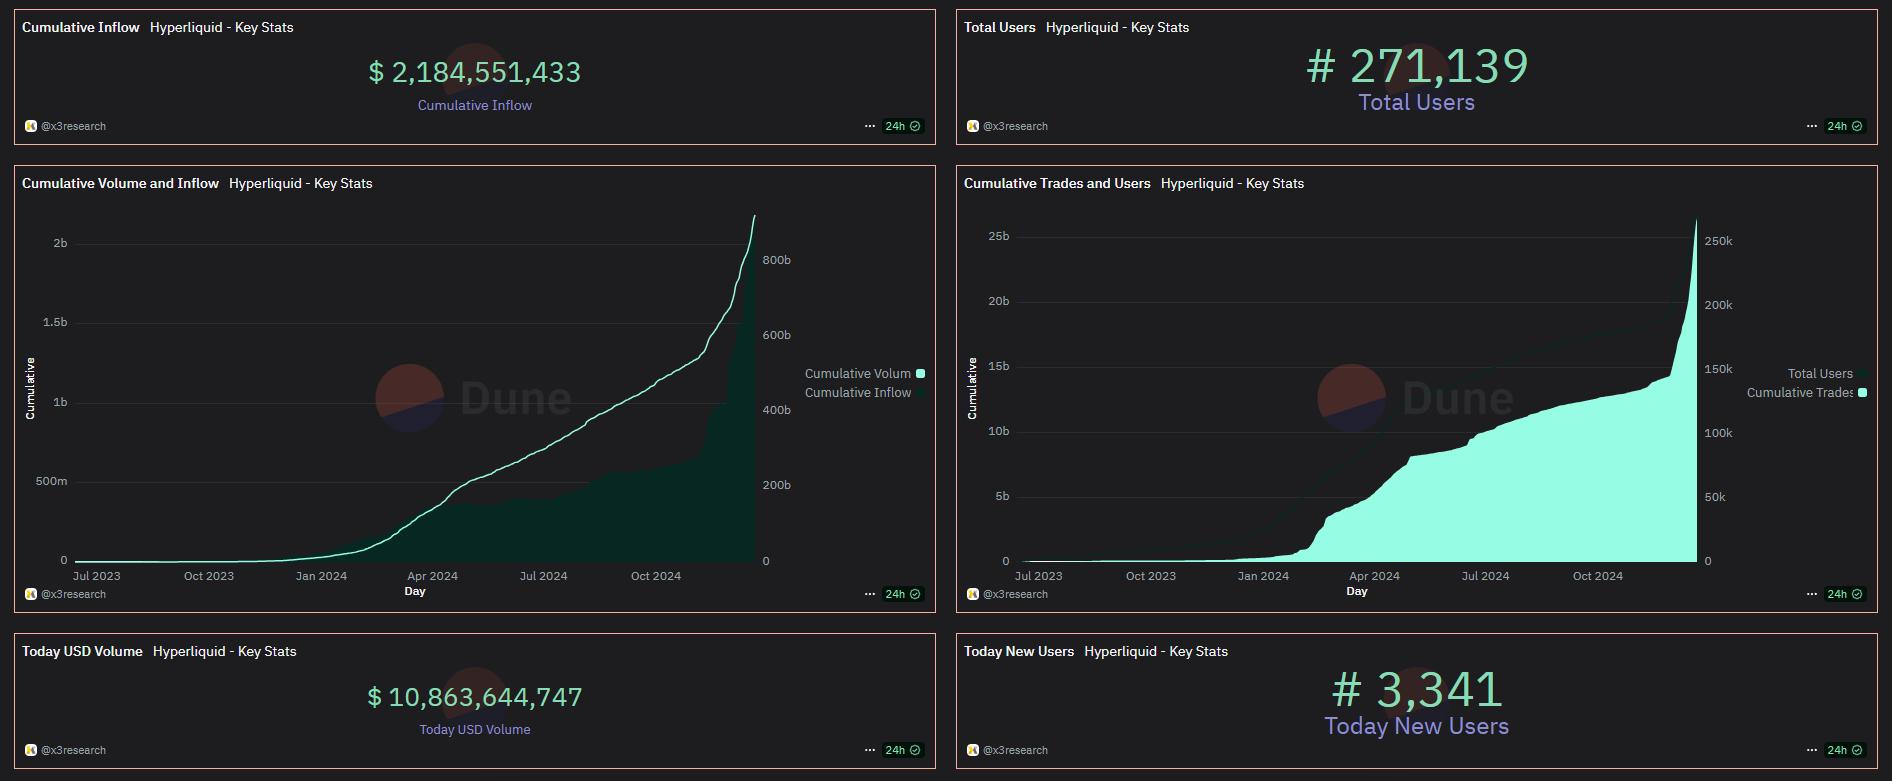Open the Total Users card title link
The width and height of the screenshot is (1892, 781).
point(1000,27)
